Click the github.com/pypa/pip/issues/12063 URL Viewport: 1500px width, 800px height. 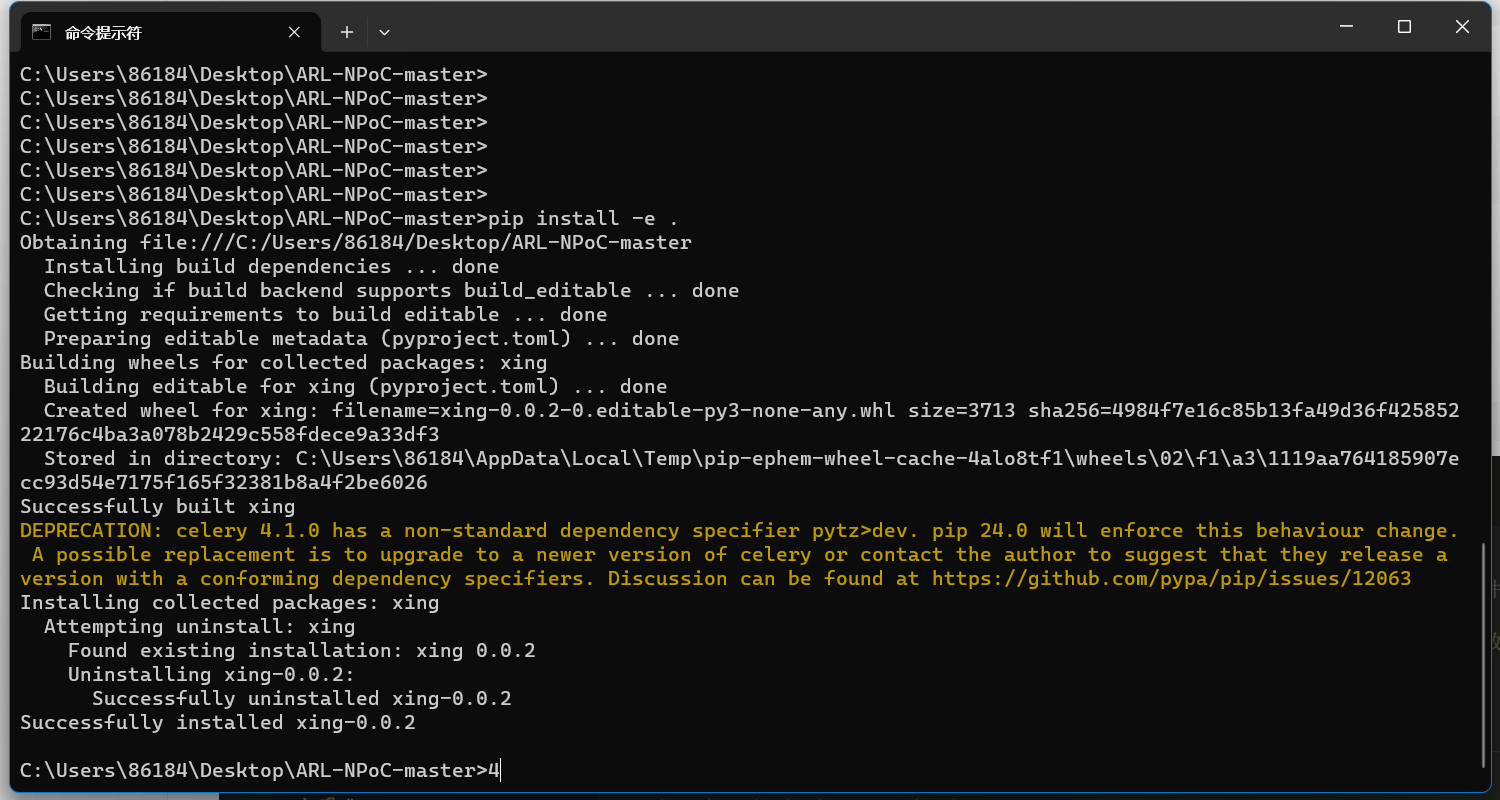click(x=1171, y=579)
